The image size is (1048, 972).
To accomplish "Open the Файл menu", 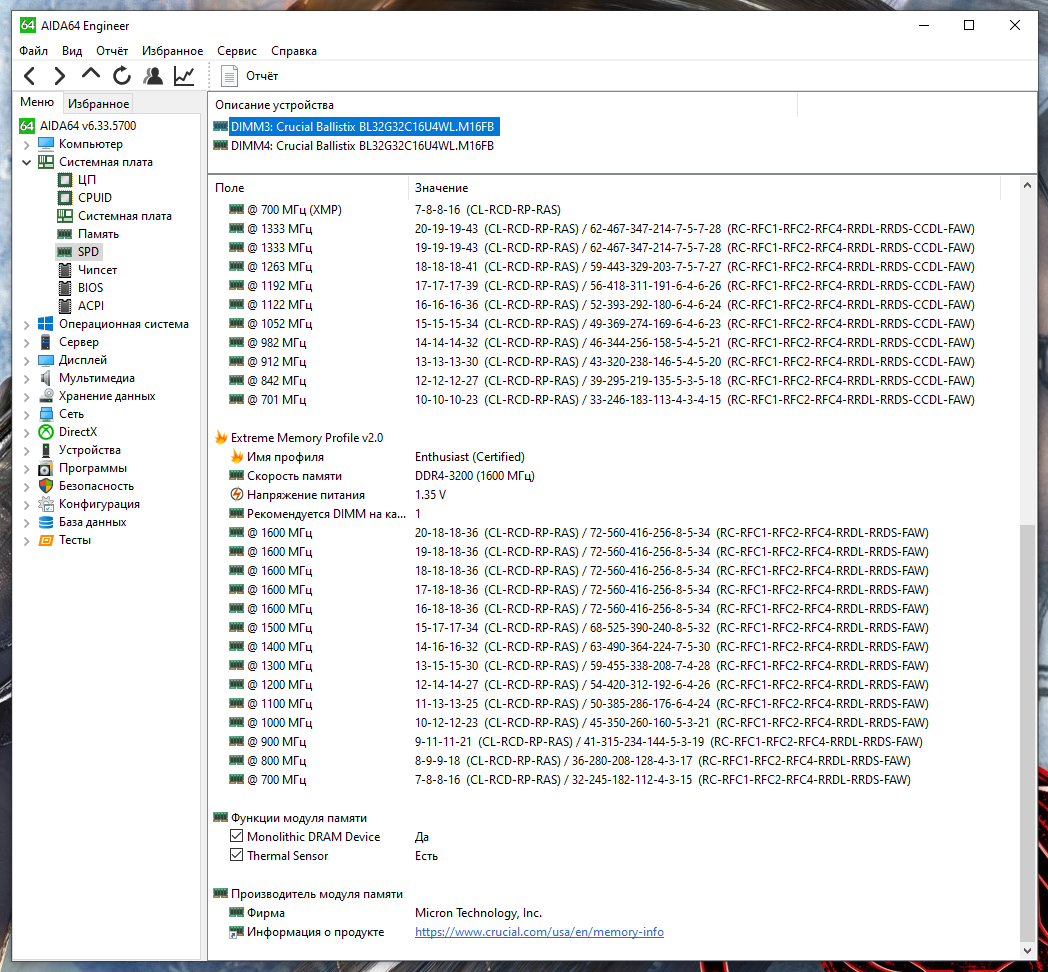I will point(33,51).
